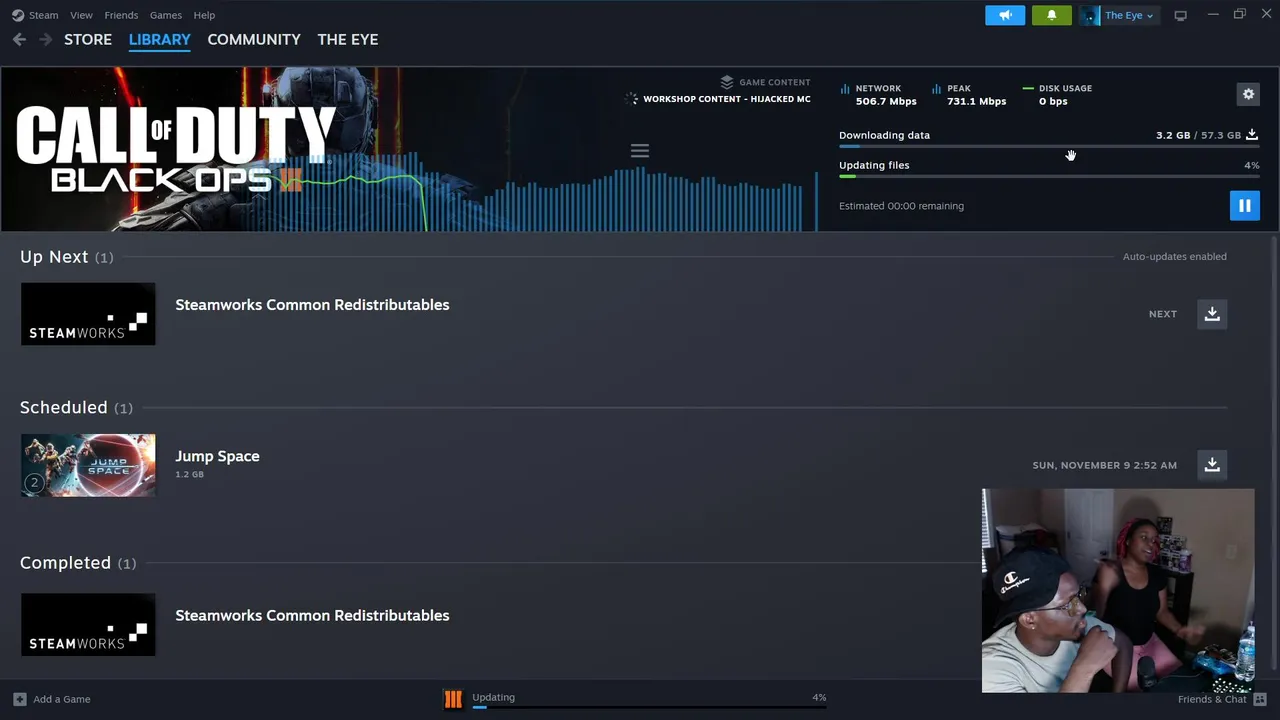Image resolution: width=1280 pixels, height=720 pixels.
Task: Open notifications bell icon
Action: [x=1051, y=15]
